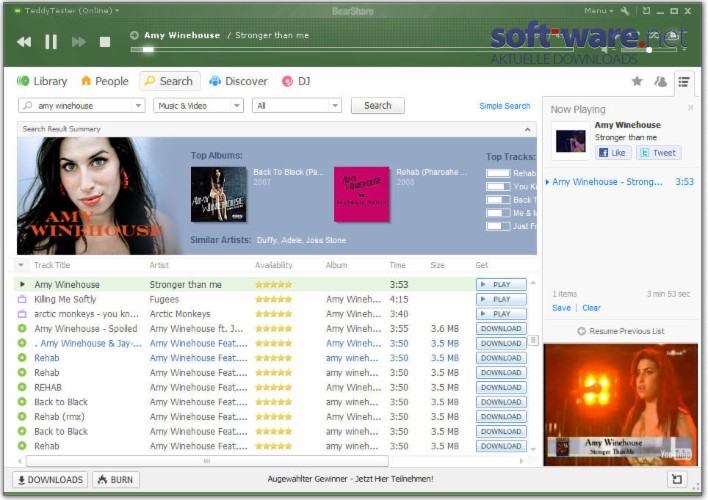The image size is (708, 500).
Task: Click Resume Previous List
Action: [x=621, y=331]
